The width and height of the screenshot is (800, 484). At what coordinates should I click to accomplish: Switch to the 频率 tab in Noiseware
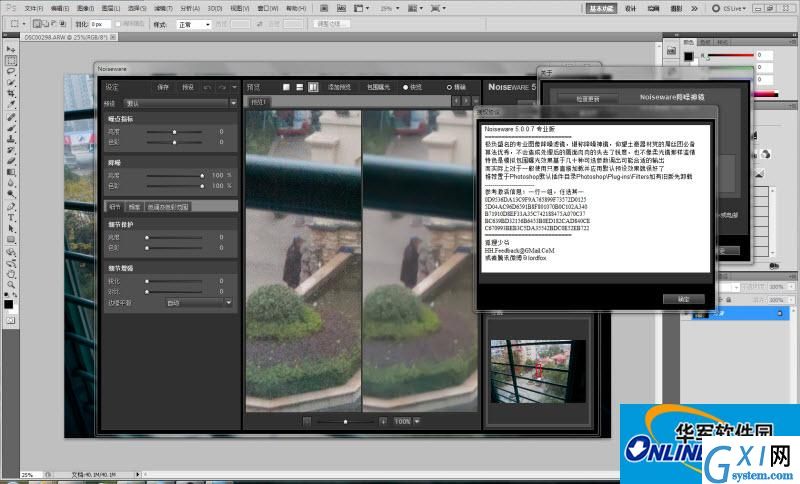click(134, 207)
